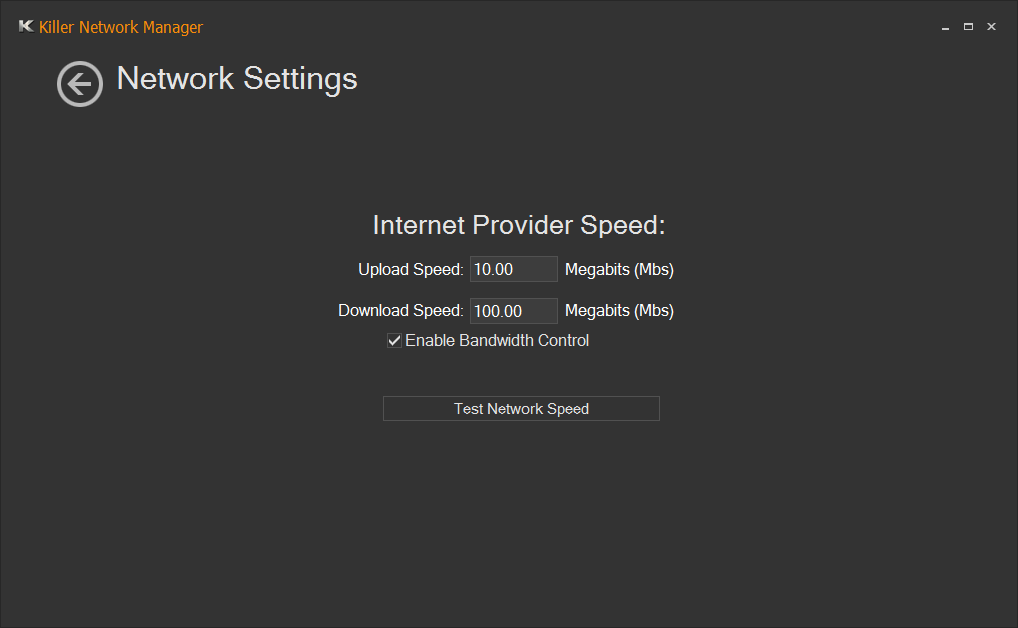
Task: Click the Network Settings page heading
Action: point(237,79)
